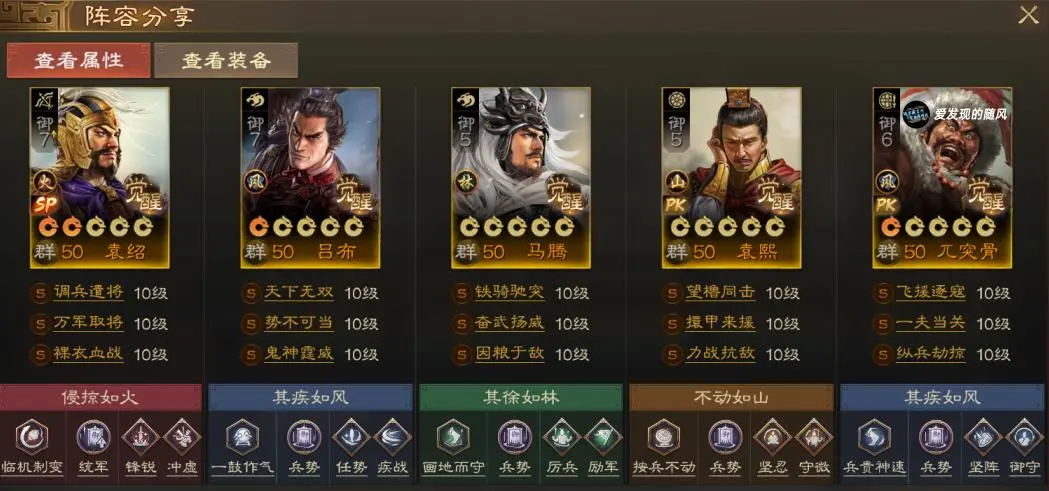Image resolution: width=1049 pixels, height=491 pixels.
Task: Click the 疾战 tactic icon
Action: tap(393, 437)
